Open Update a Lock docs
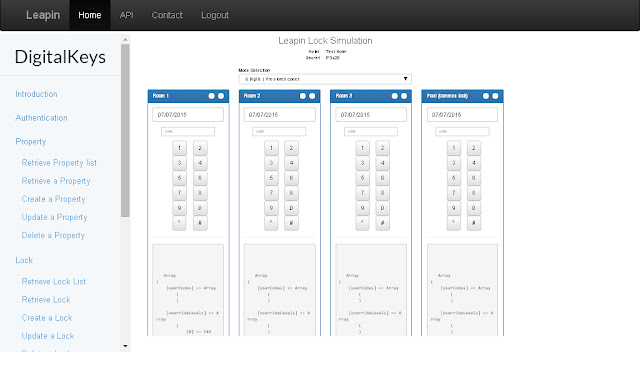 click(48, 336)
